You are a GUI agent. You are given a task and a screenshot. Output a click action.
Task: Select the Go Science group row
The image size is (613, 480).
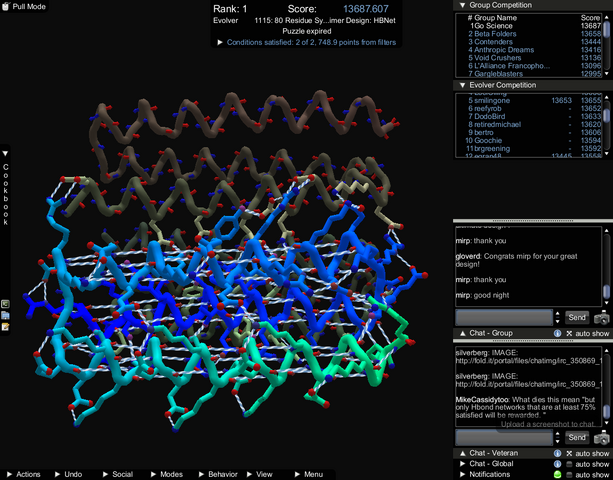pos(529,26)
